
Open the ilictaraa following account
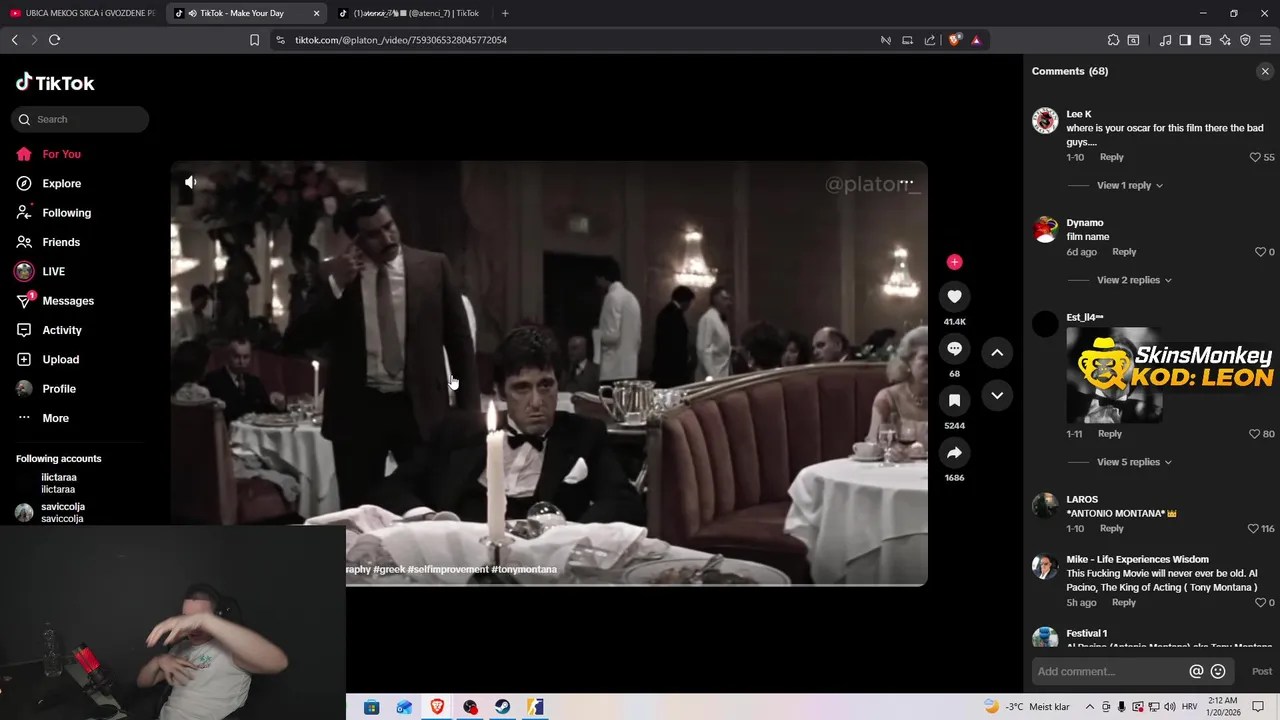tap(58, 483)
